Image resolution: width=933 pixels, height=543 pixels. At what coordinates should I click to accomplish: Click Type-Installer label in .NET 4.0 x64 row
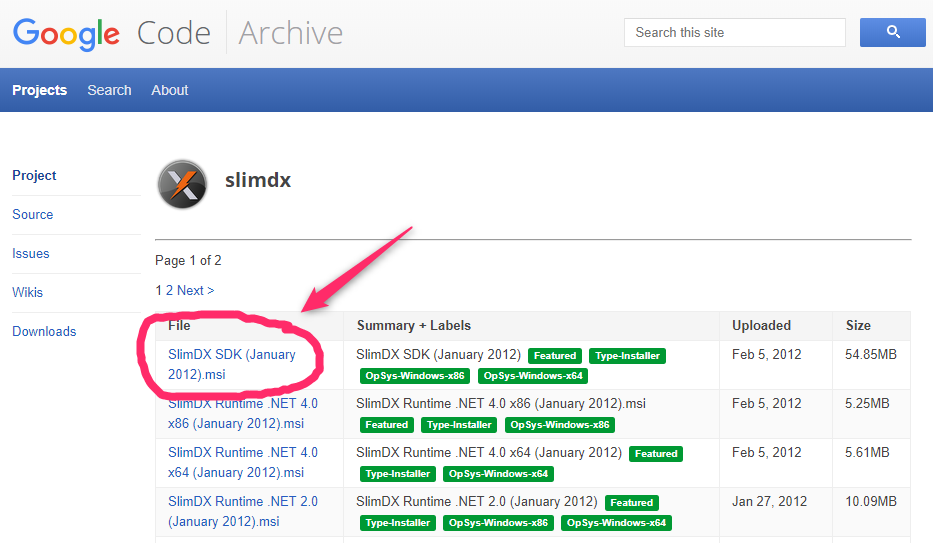pyautogui.click(x=397, y=474)
